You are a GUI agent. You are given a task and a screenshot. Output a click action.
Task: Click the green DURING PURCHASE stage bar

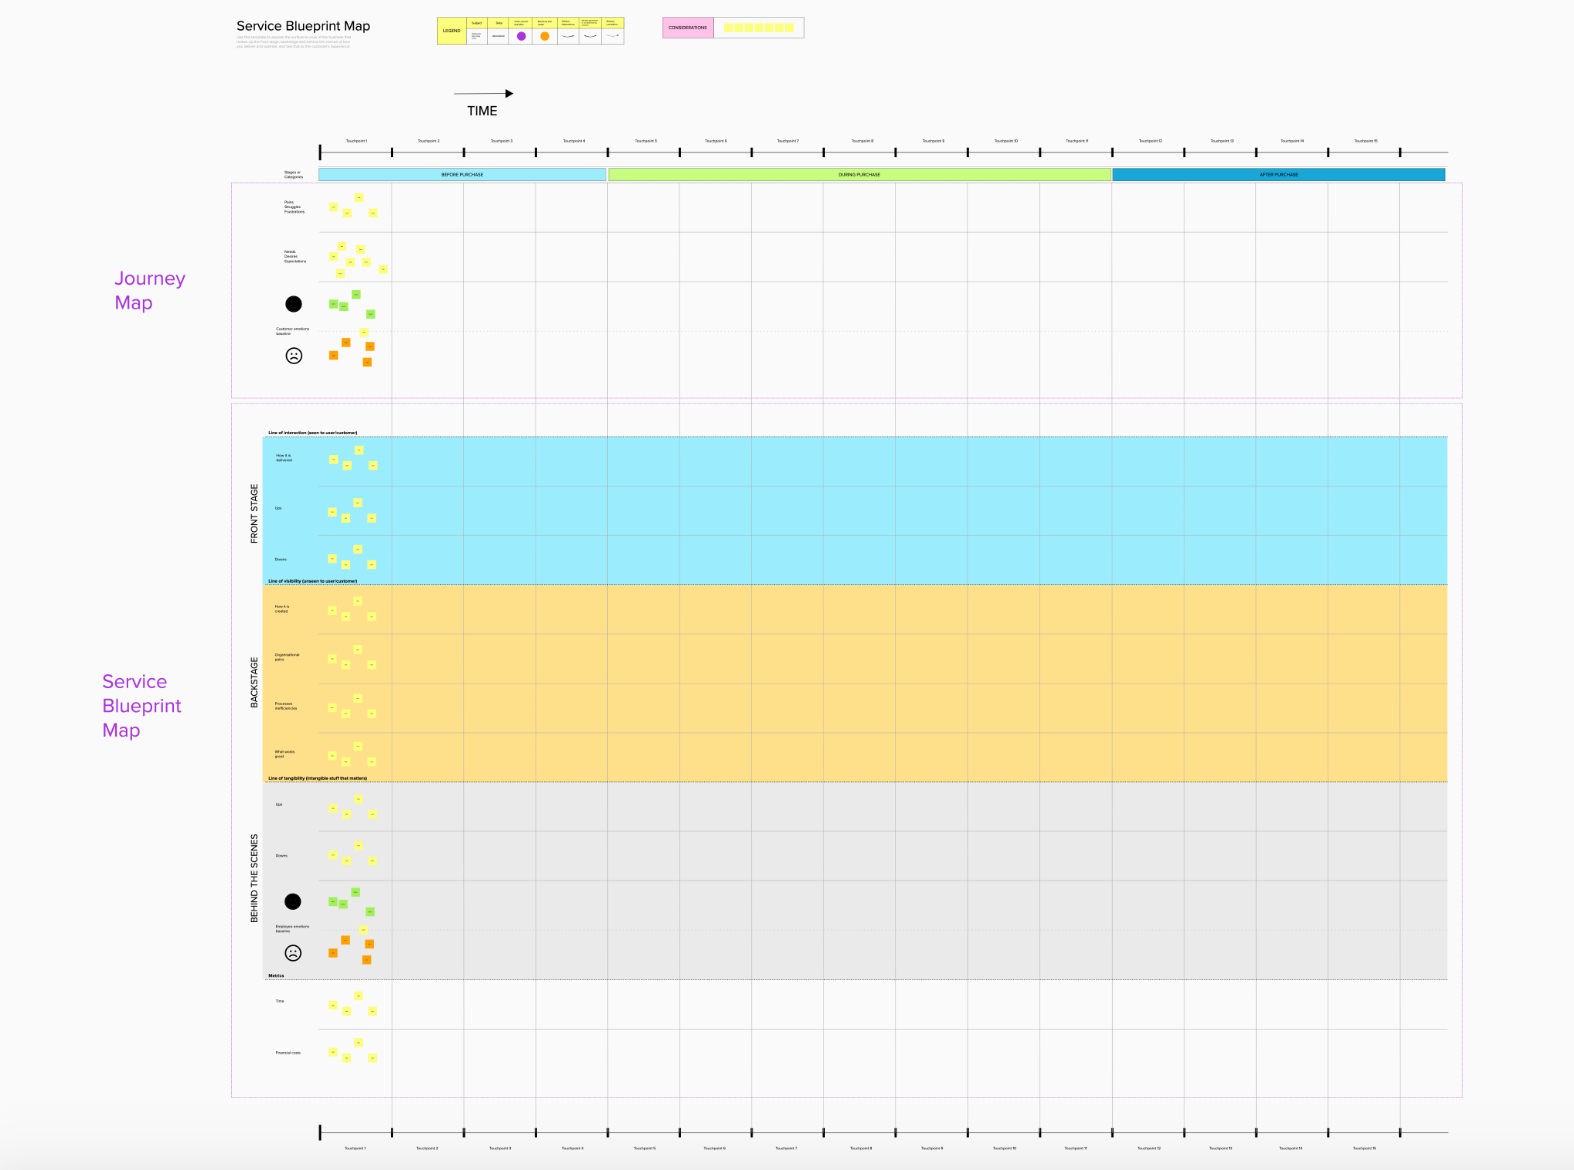tap(860, 174)
